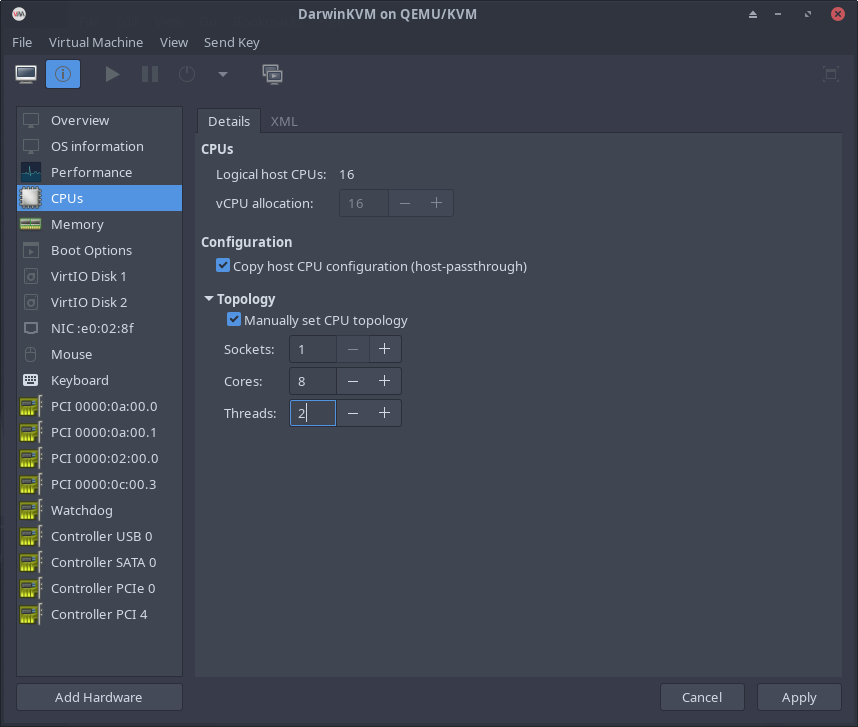
Task: Shut down the virtual machine
Action: pos(187,74)
